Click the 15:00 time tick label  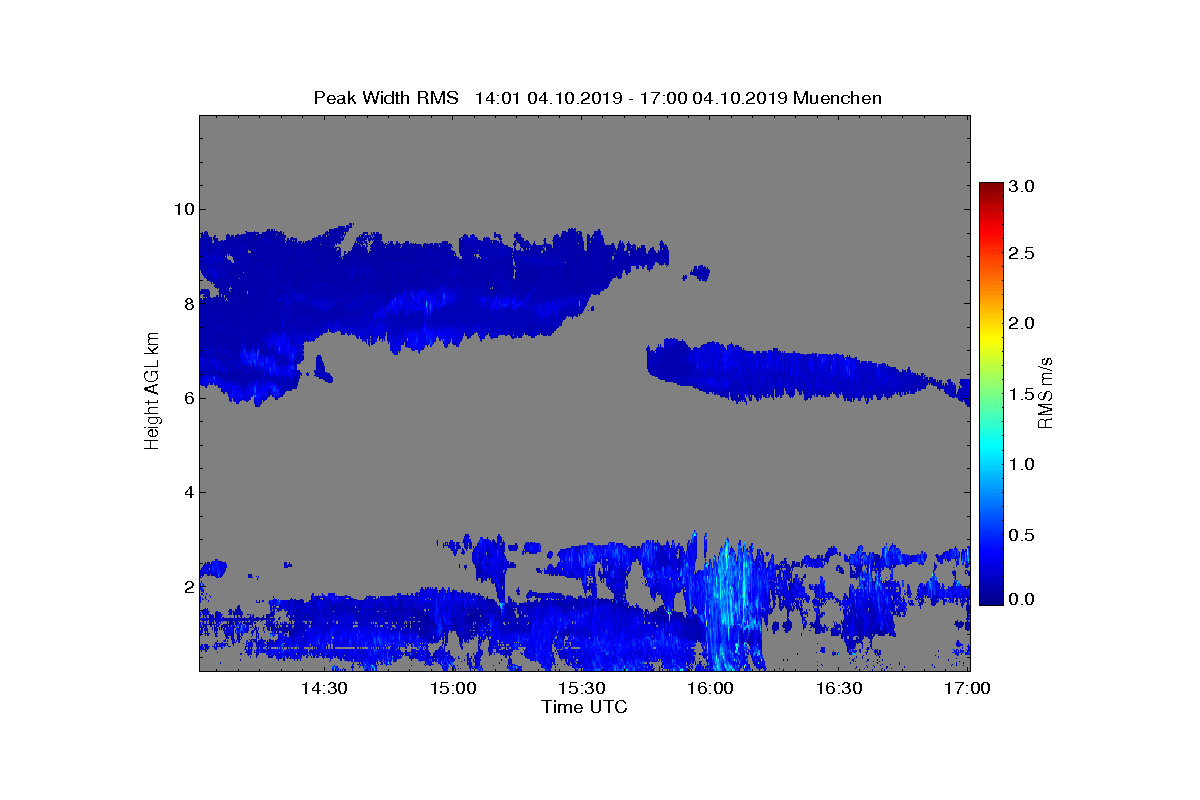pos(453,689)
